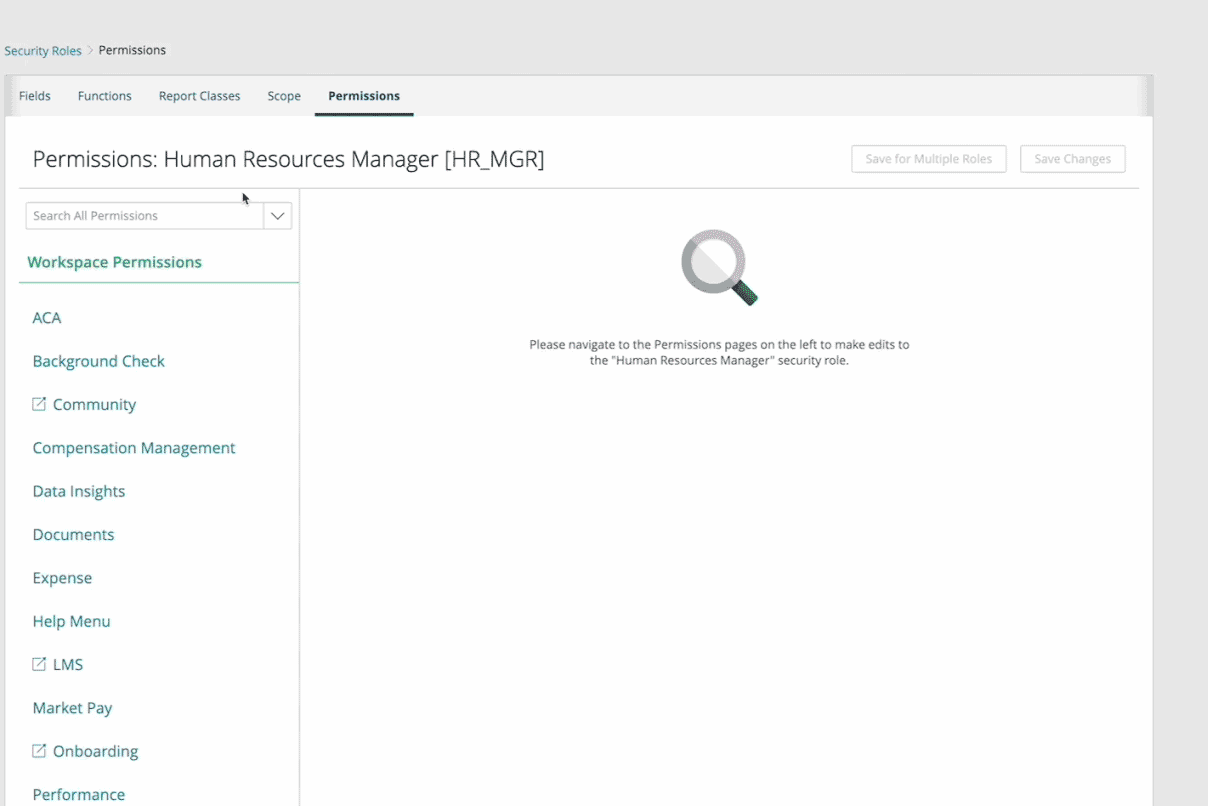Click the external link icon beside Community
Image resolution: width=1208 pixels, height=806 pixels.
pos(39,404)
